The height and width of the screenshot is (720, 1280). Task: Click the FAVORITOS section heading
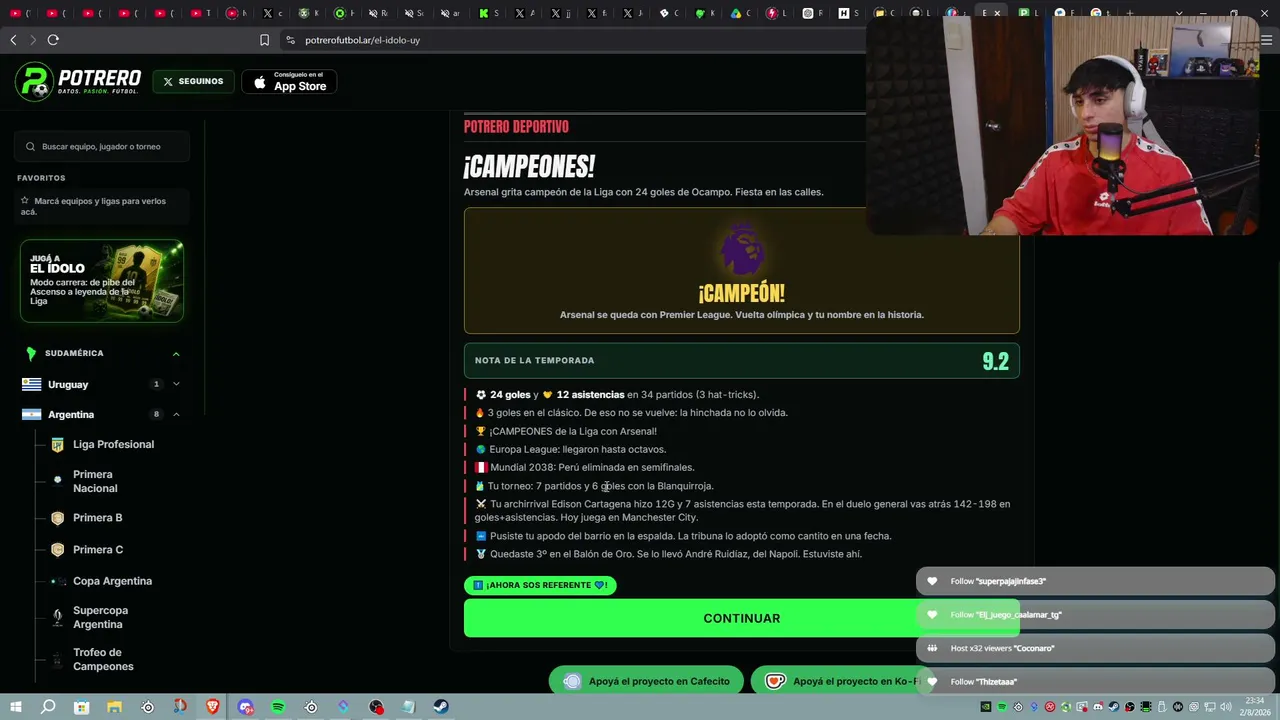point(41,178)
